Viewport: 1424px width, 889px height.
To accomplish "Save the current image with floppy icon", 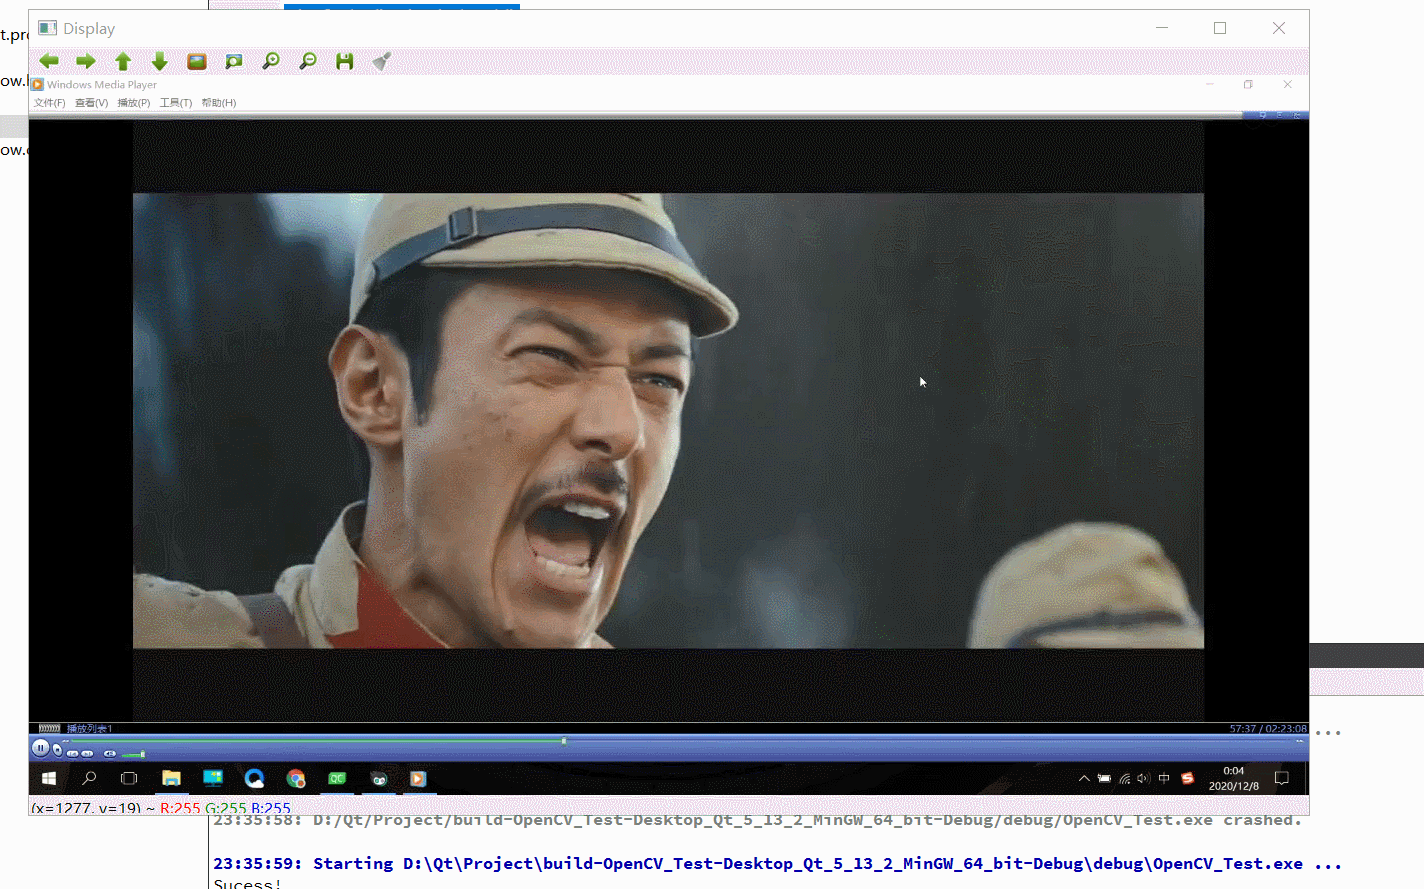I will click(x=345, y=61).
